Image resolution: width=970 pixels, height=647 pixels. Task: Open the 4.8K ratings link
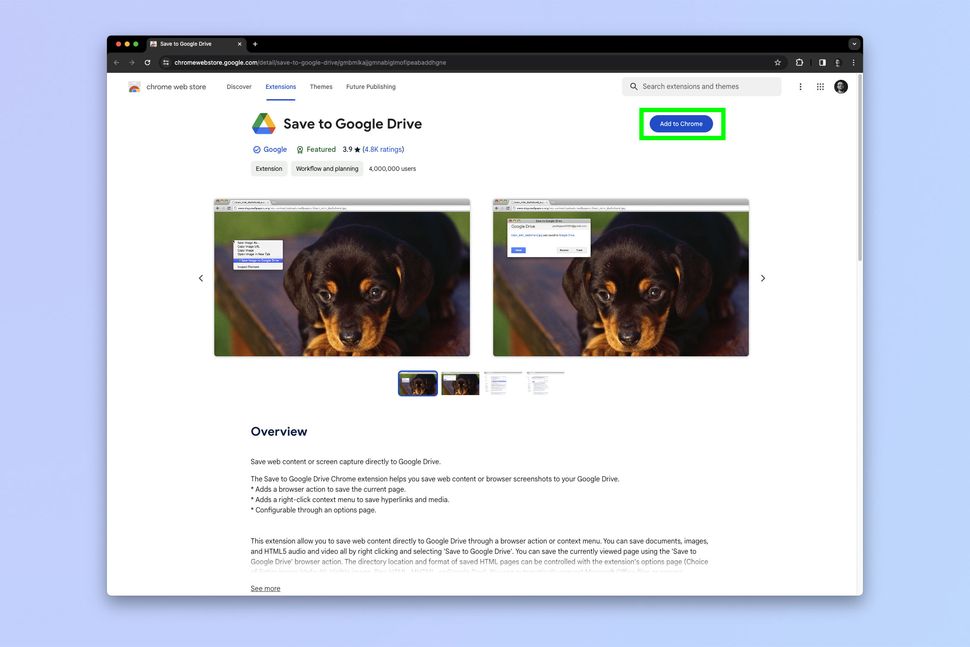click(383, 148)
